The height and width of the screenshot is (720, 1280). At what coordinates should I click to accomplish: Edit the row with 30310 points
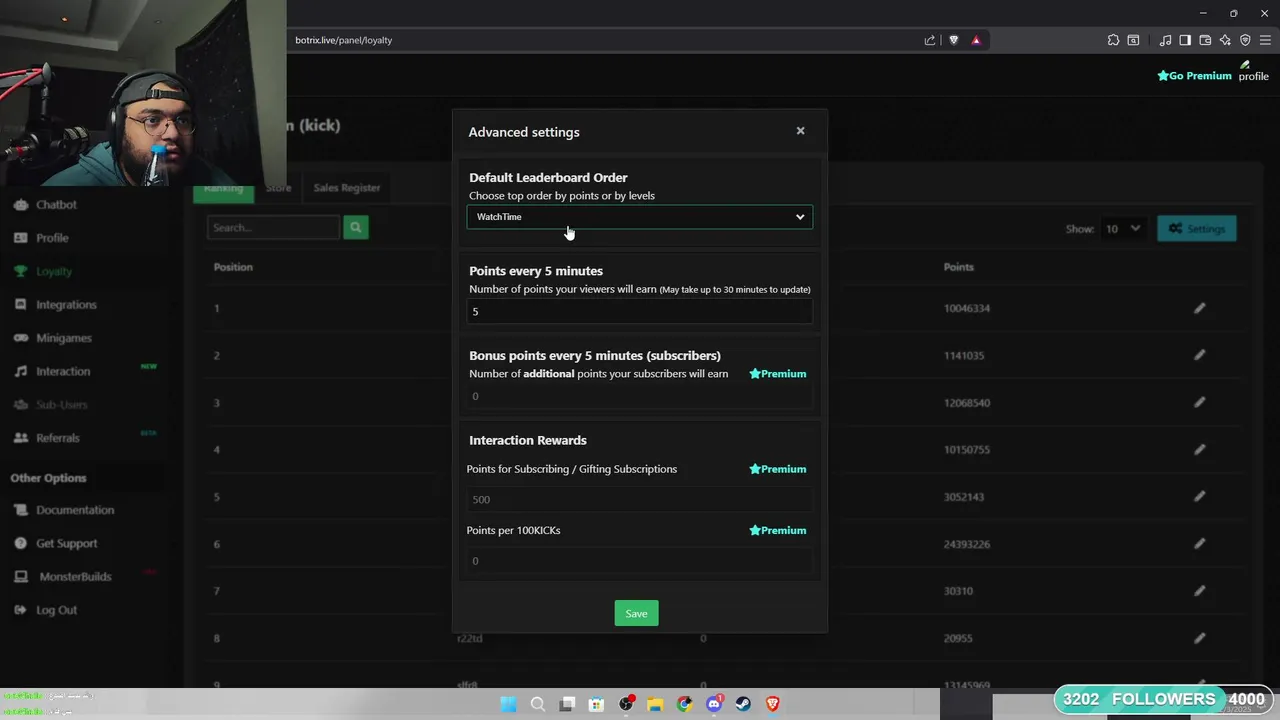(x=1199, y=590)
